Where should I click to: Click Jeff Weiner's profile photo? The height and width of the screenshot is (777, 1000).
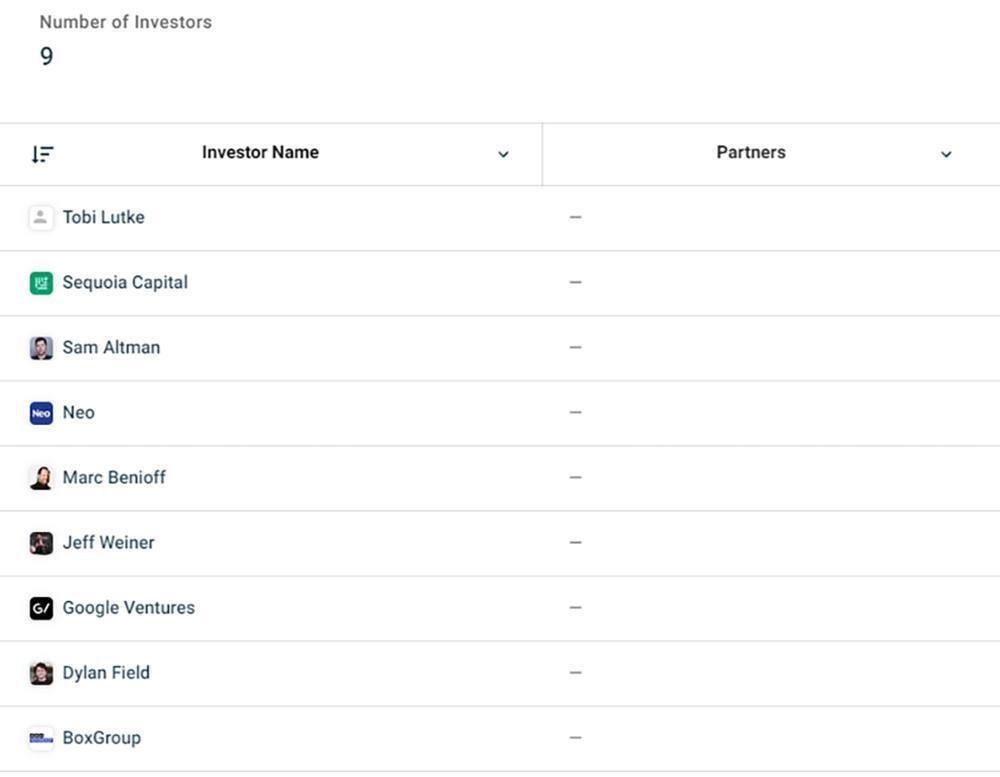pyautogui.click(x=41, y=543)
